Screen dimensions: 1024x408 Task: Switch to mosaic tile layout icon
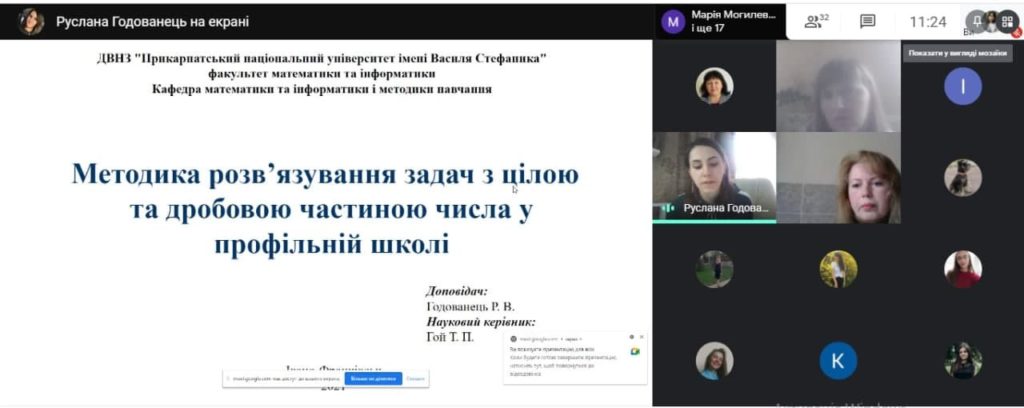[x=1007, y=22]
